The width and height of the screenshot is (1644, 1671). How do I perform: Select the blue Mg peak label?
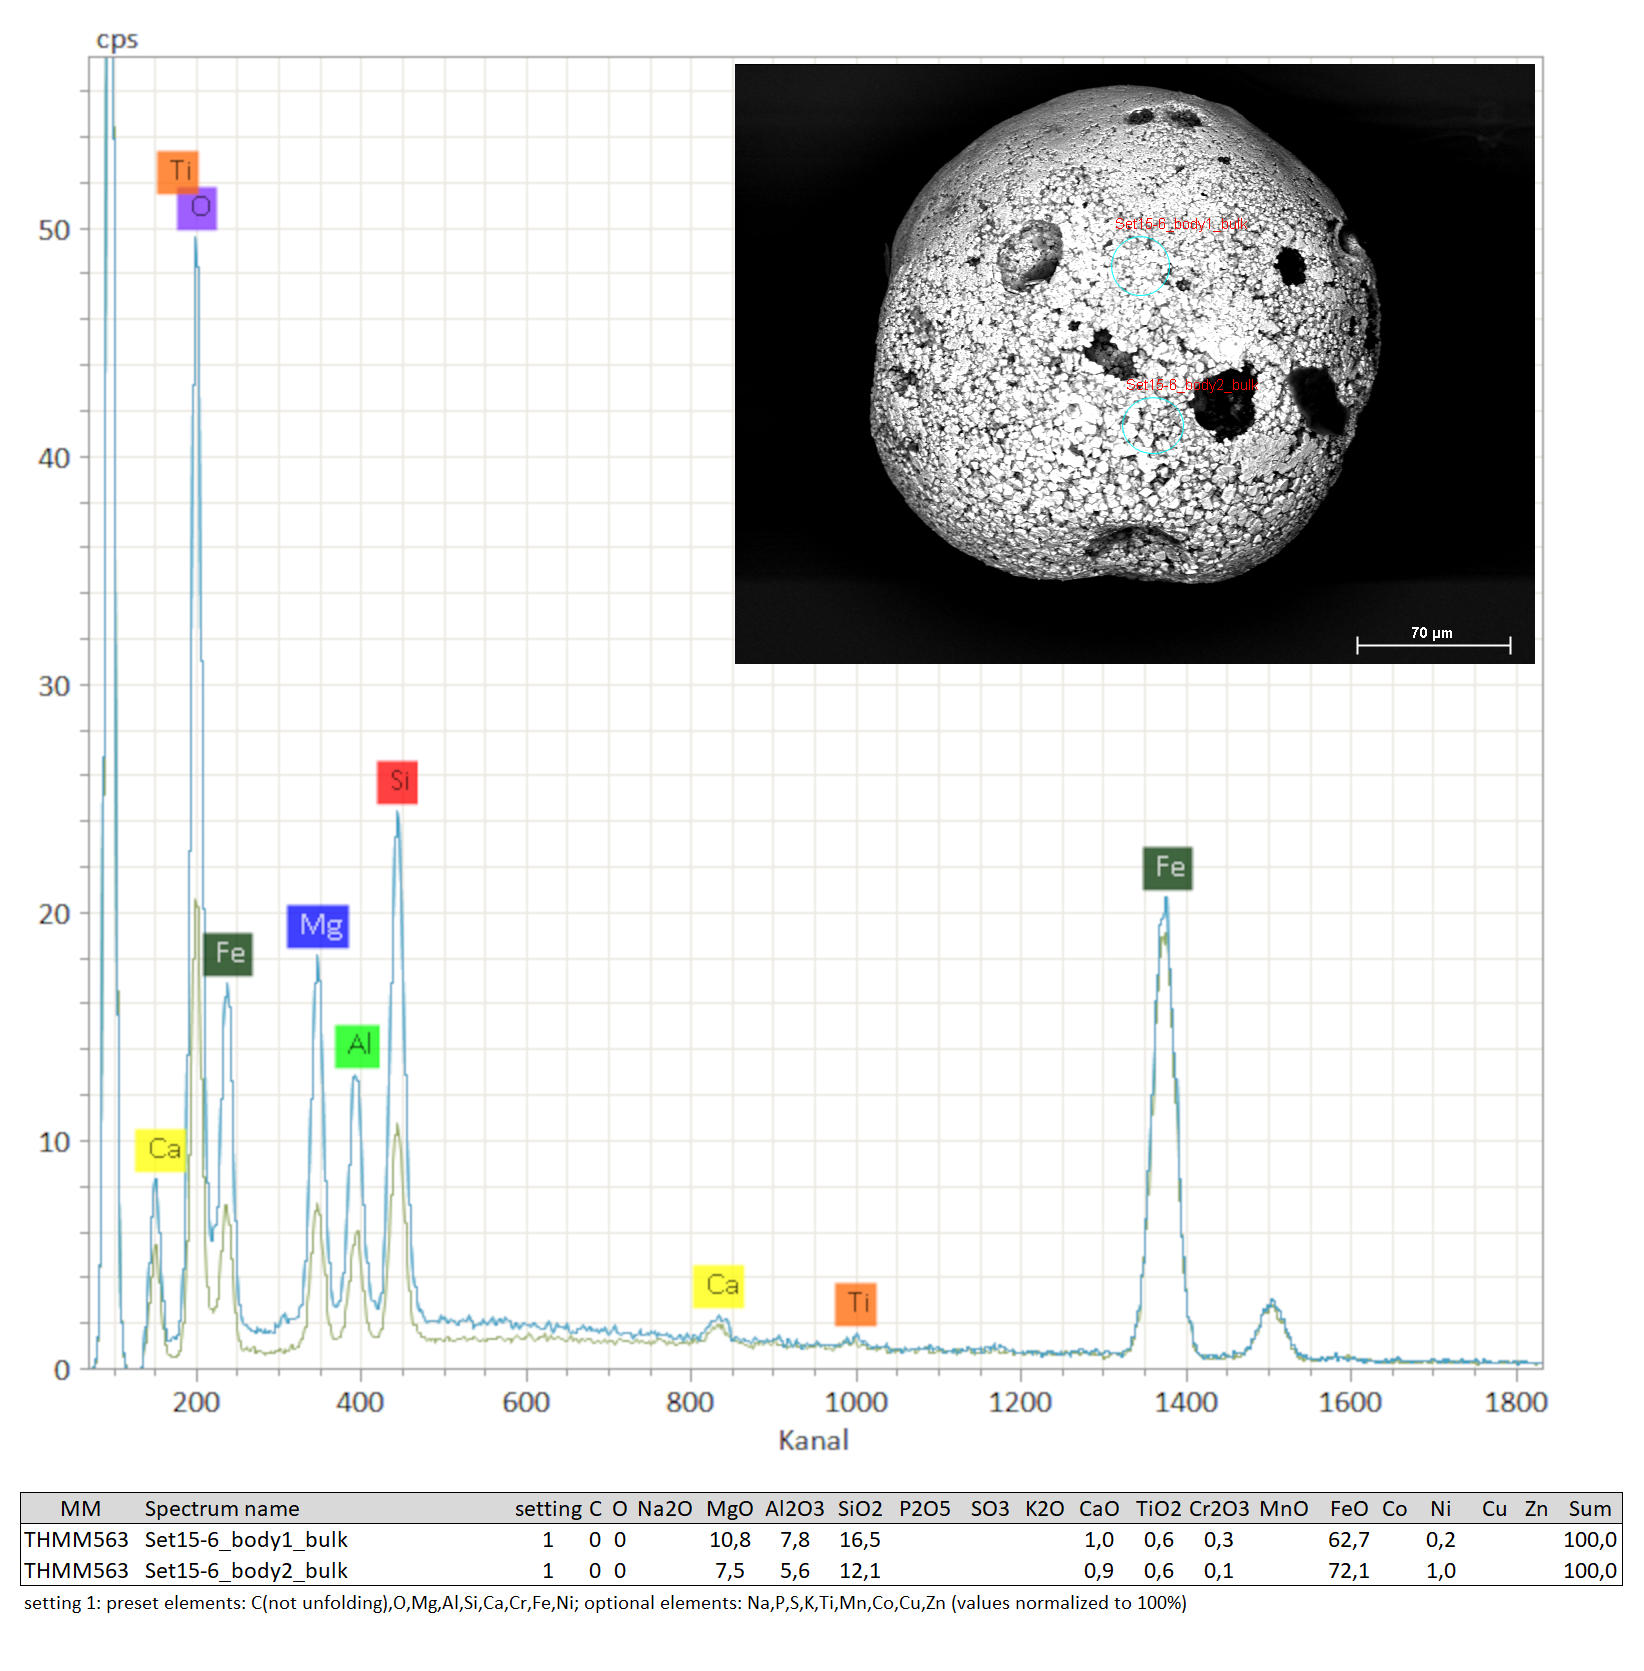(x=318, y=926)
